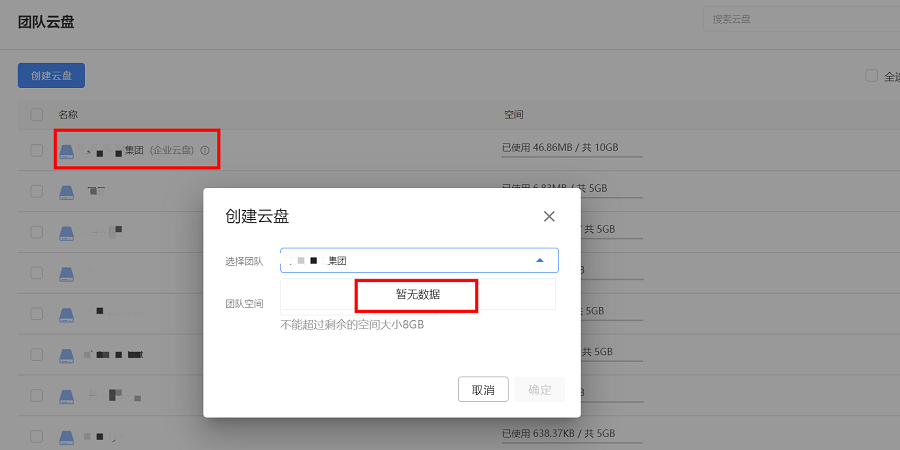Click the disk icon in the third list row
The height and width of the screenshot is (450, 900).
pos(67,232)
